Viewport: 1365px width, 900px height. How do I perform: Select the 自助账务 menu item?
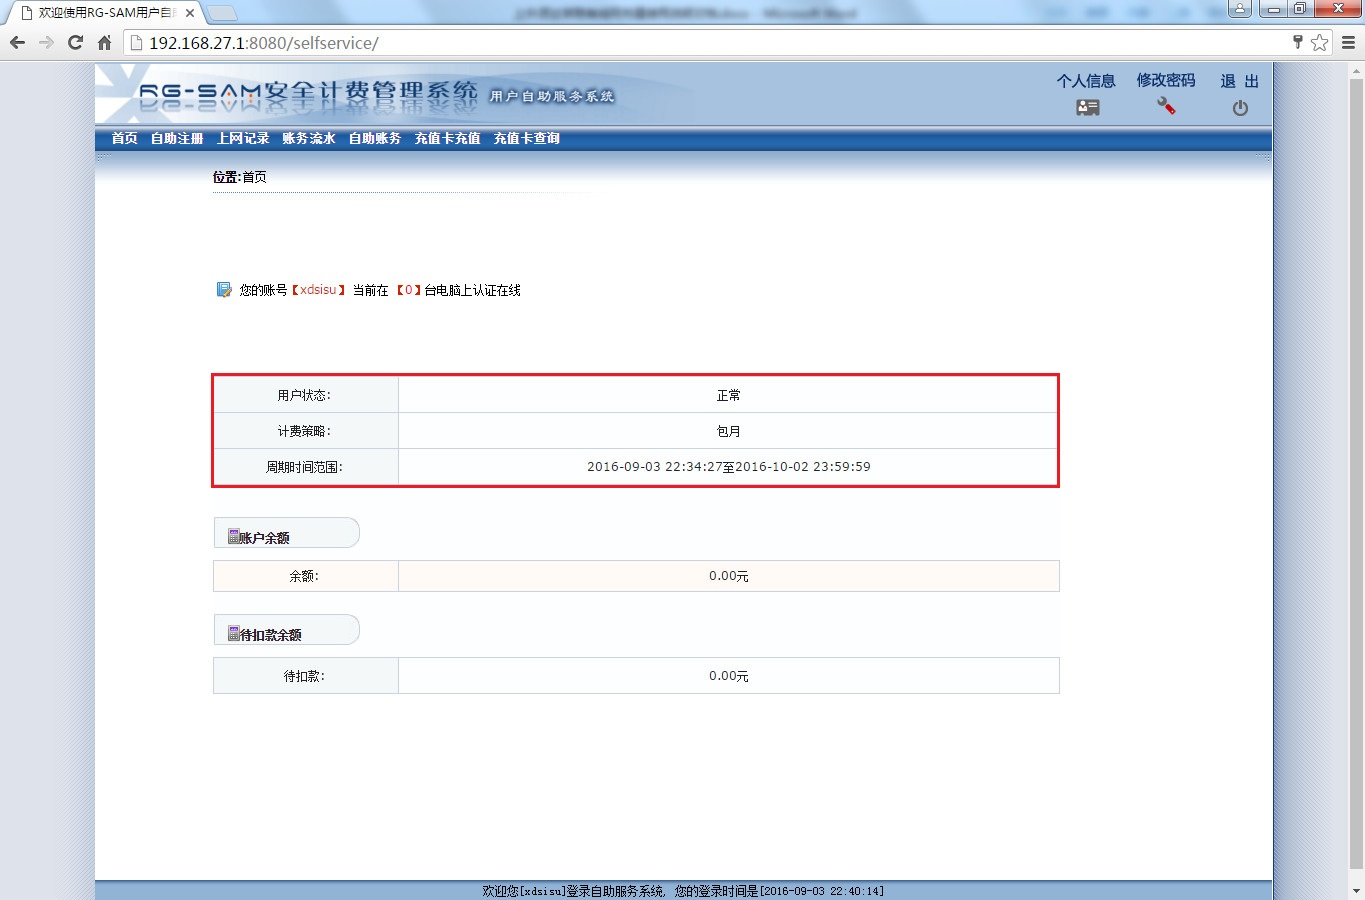tap(375, 138)
